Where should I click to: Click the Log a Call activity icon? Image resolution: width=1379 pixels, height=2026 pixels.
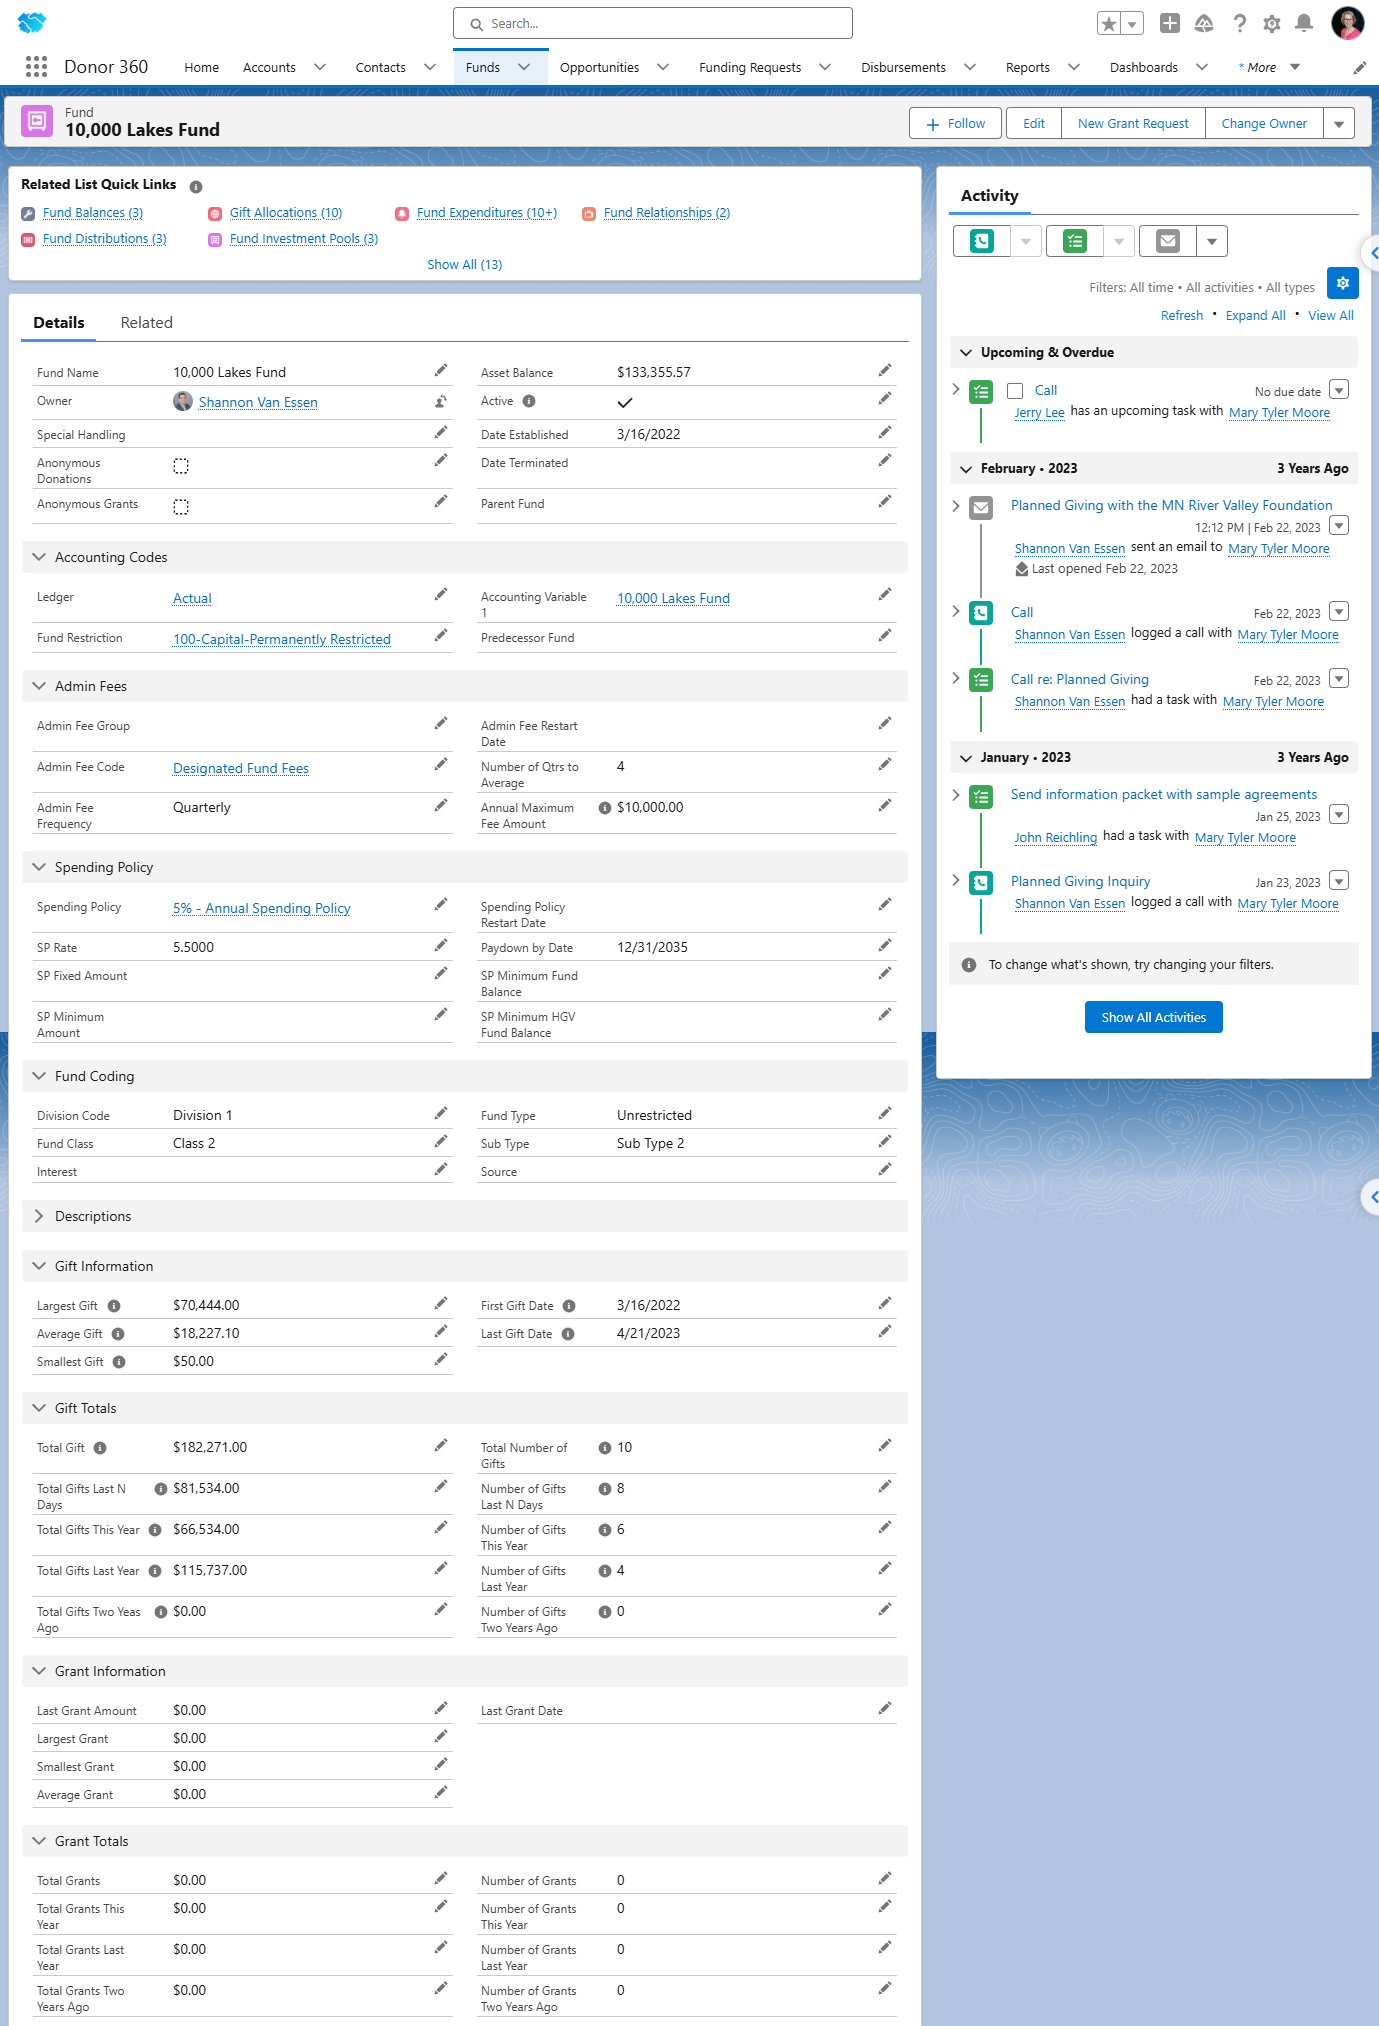point(982,241)
